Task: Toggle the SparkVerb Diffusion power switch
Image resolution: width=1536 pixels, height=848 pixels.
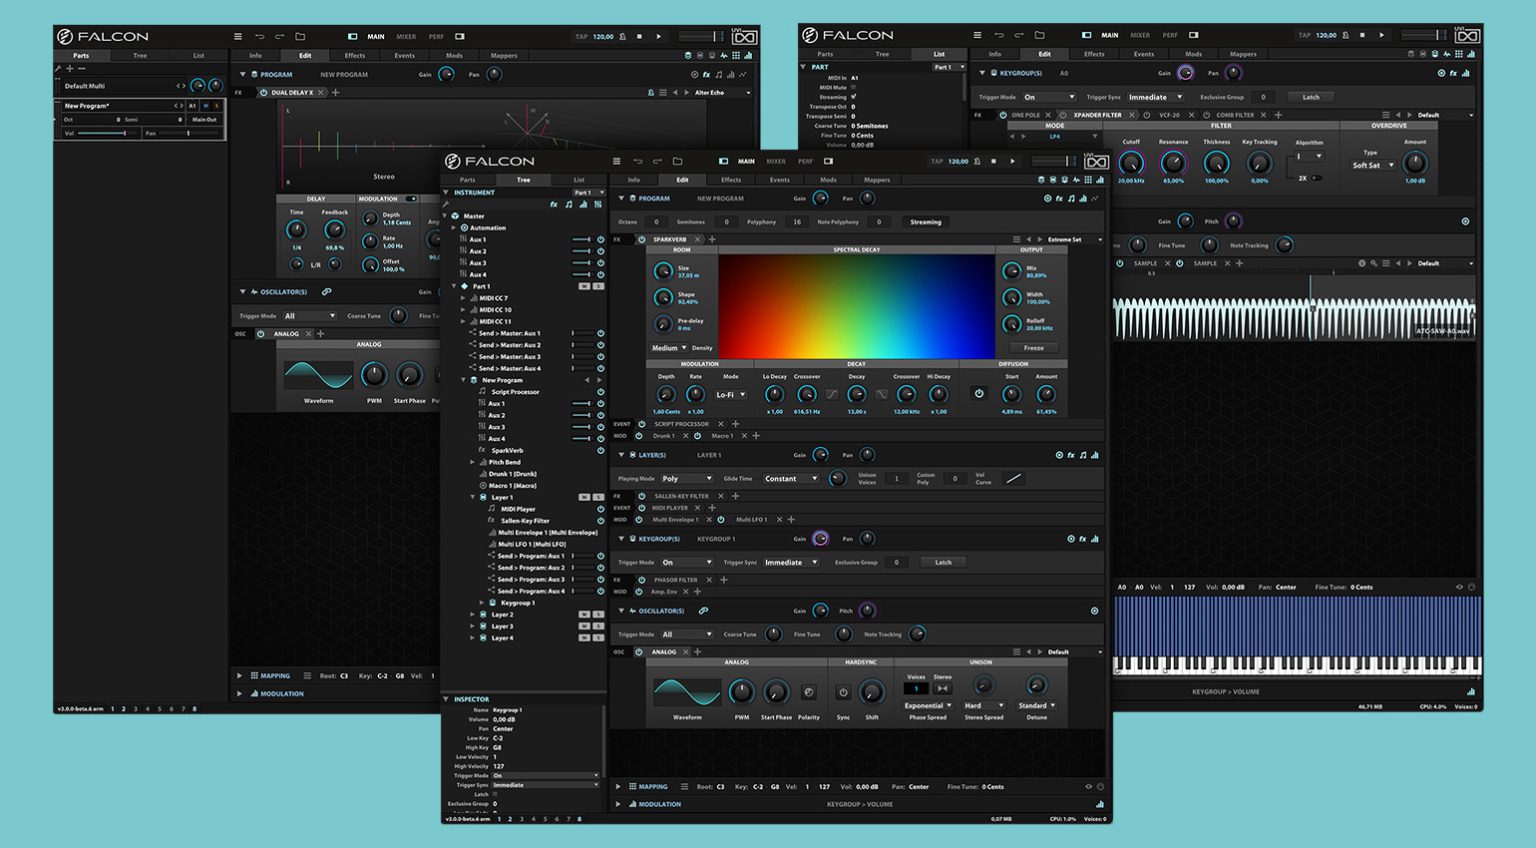Action: (x=979, y=394)
